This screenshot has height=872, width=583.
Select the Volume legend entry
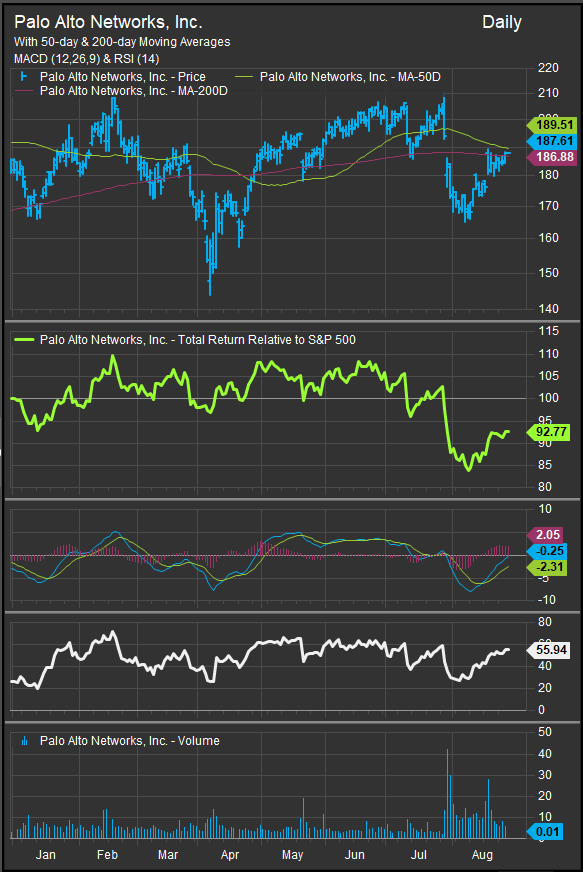click(x=130, y=741)
